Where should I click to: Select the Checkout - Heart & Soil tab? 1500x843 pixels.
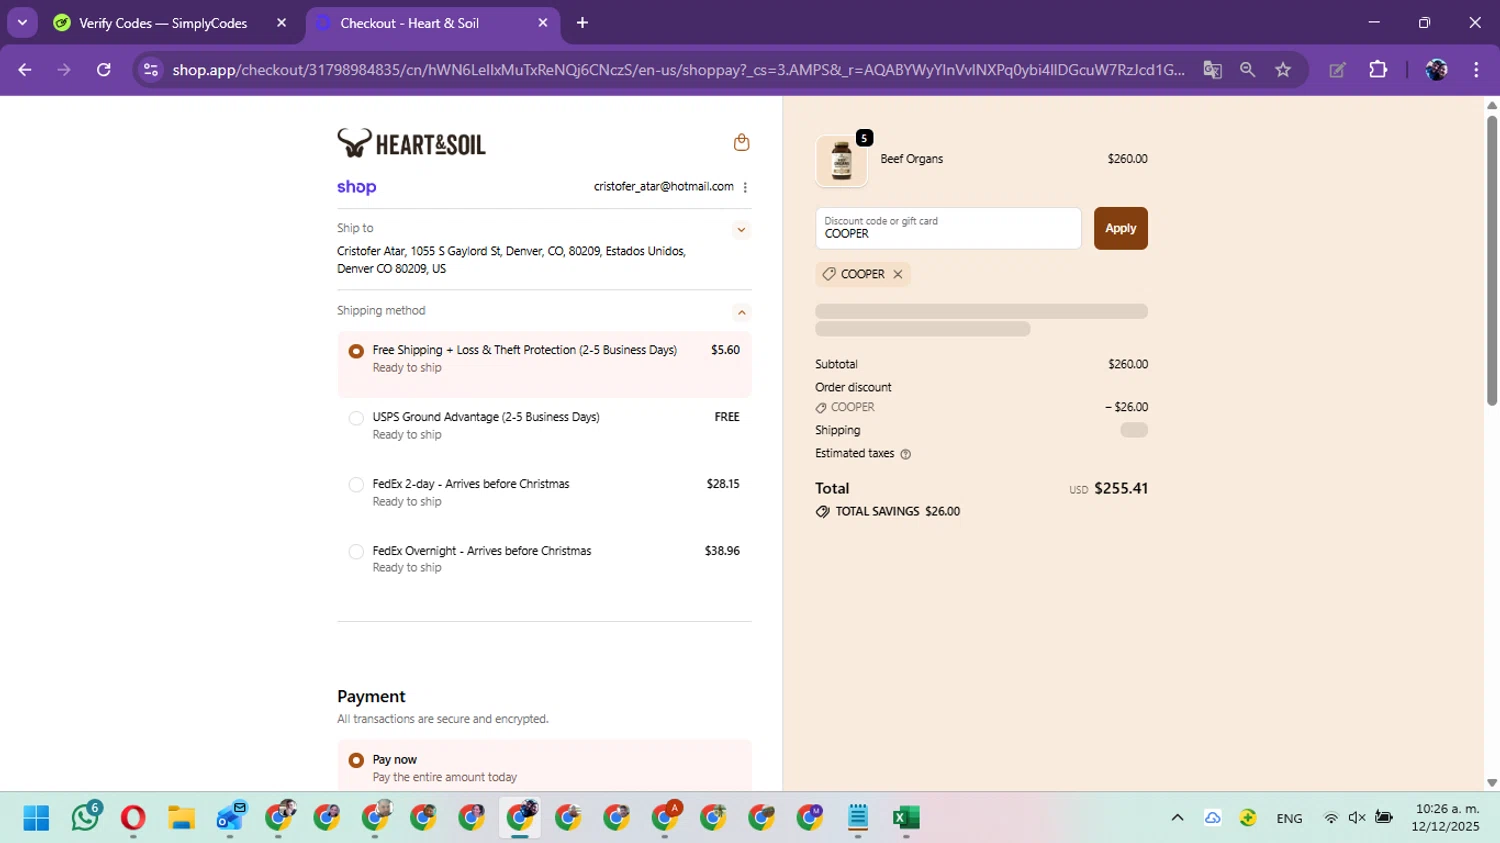[x=409, y=23]
